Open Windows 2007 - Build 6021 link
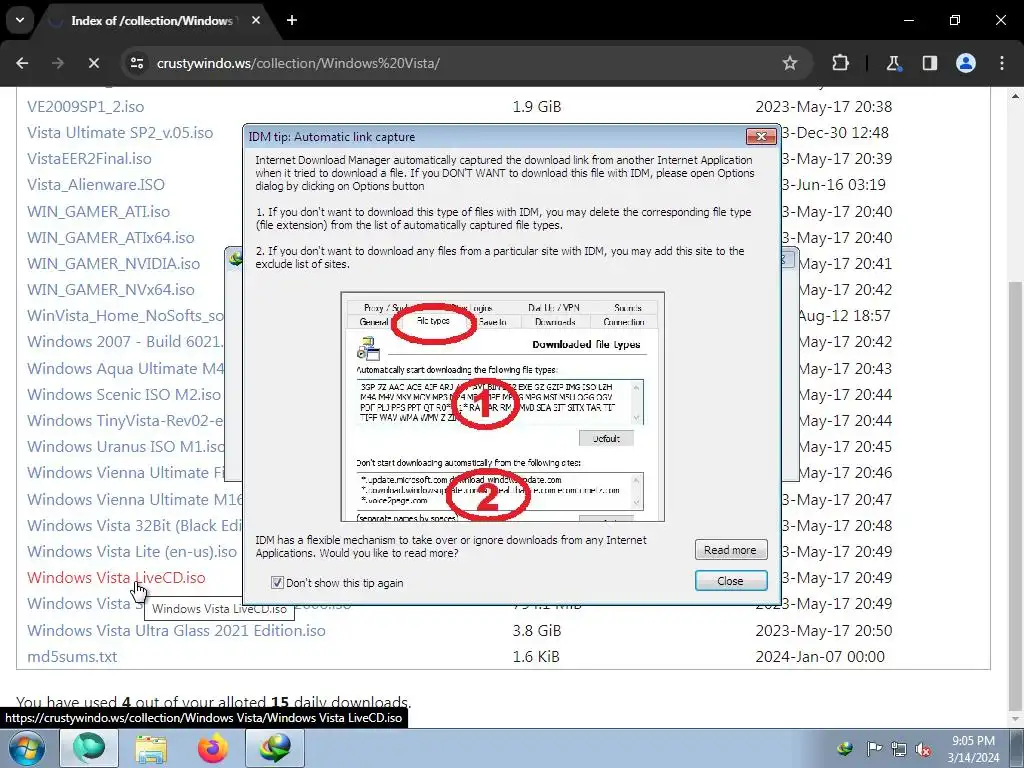 (x=125, y=342)
